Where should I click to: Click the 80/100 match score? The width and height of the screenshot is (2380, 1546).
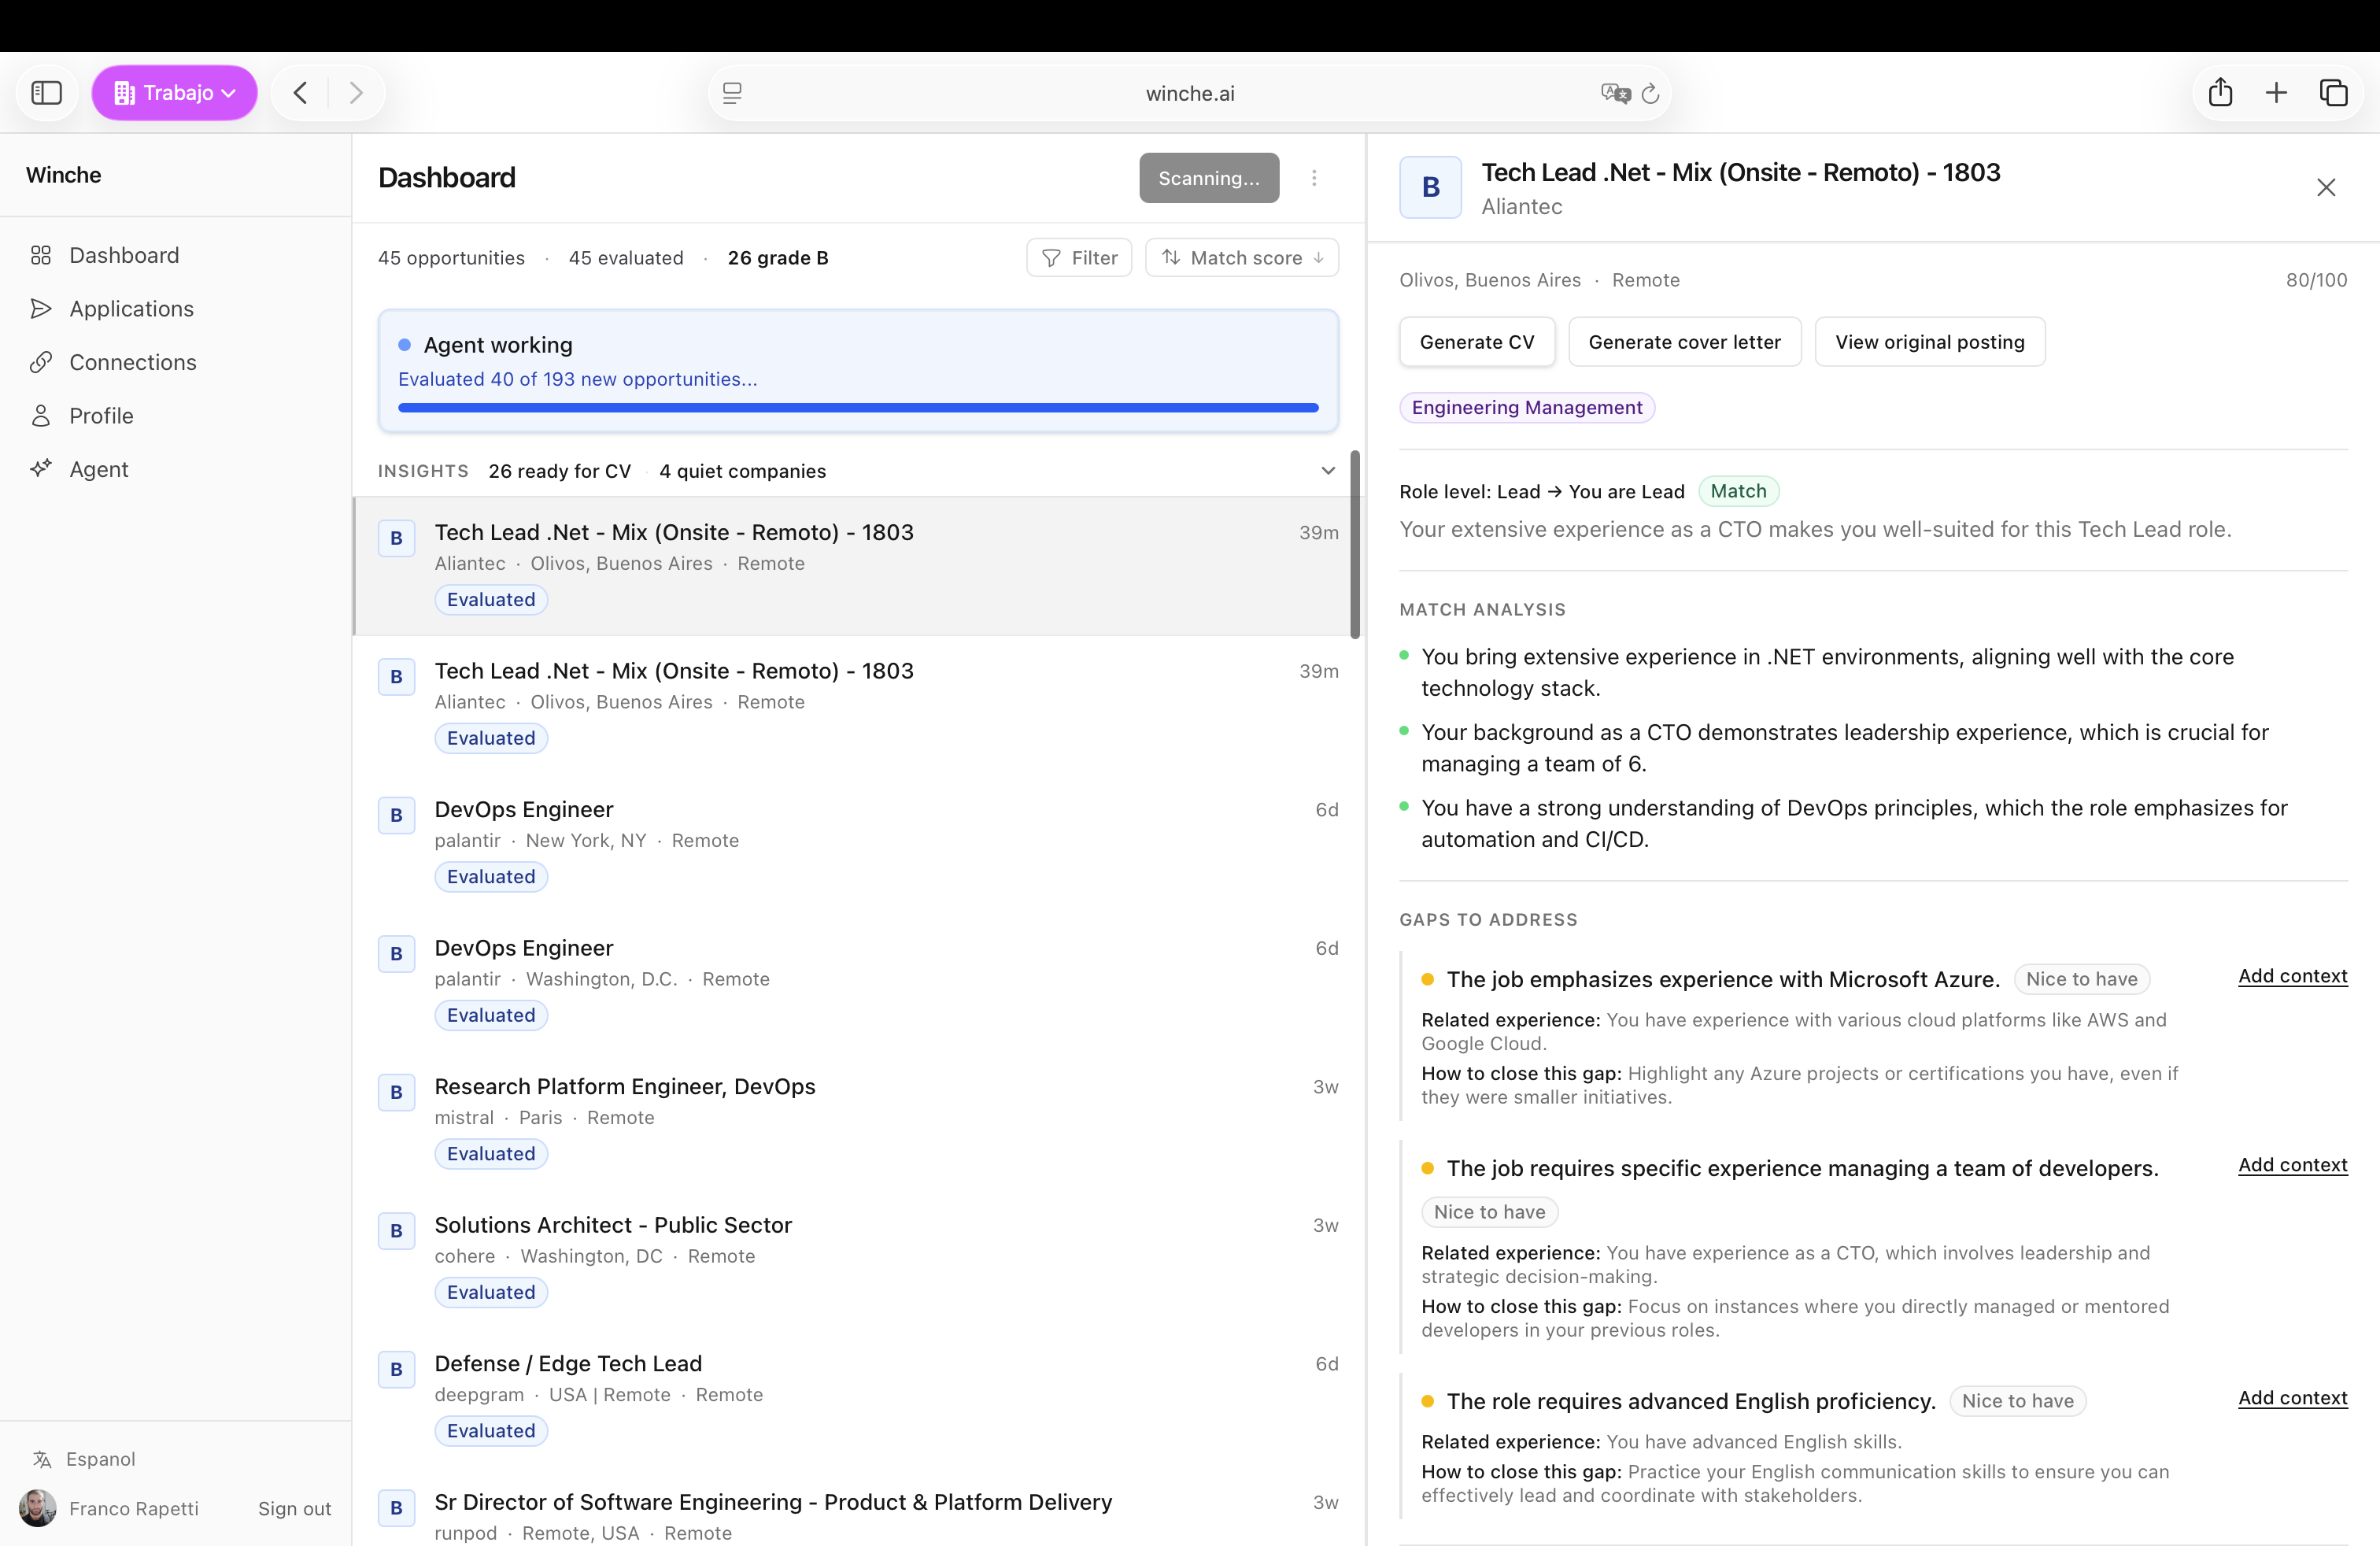pos(2316,280)
